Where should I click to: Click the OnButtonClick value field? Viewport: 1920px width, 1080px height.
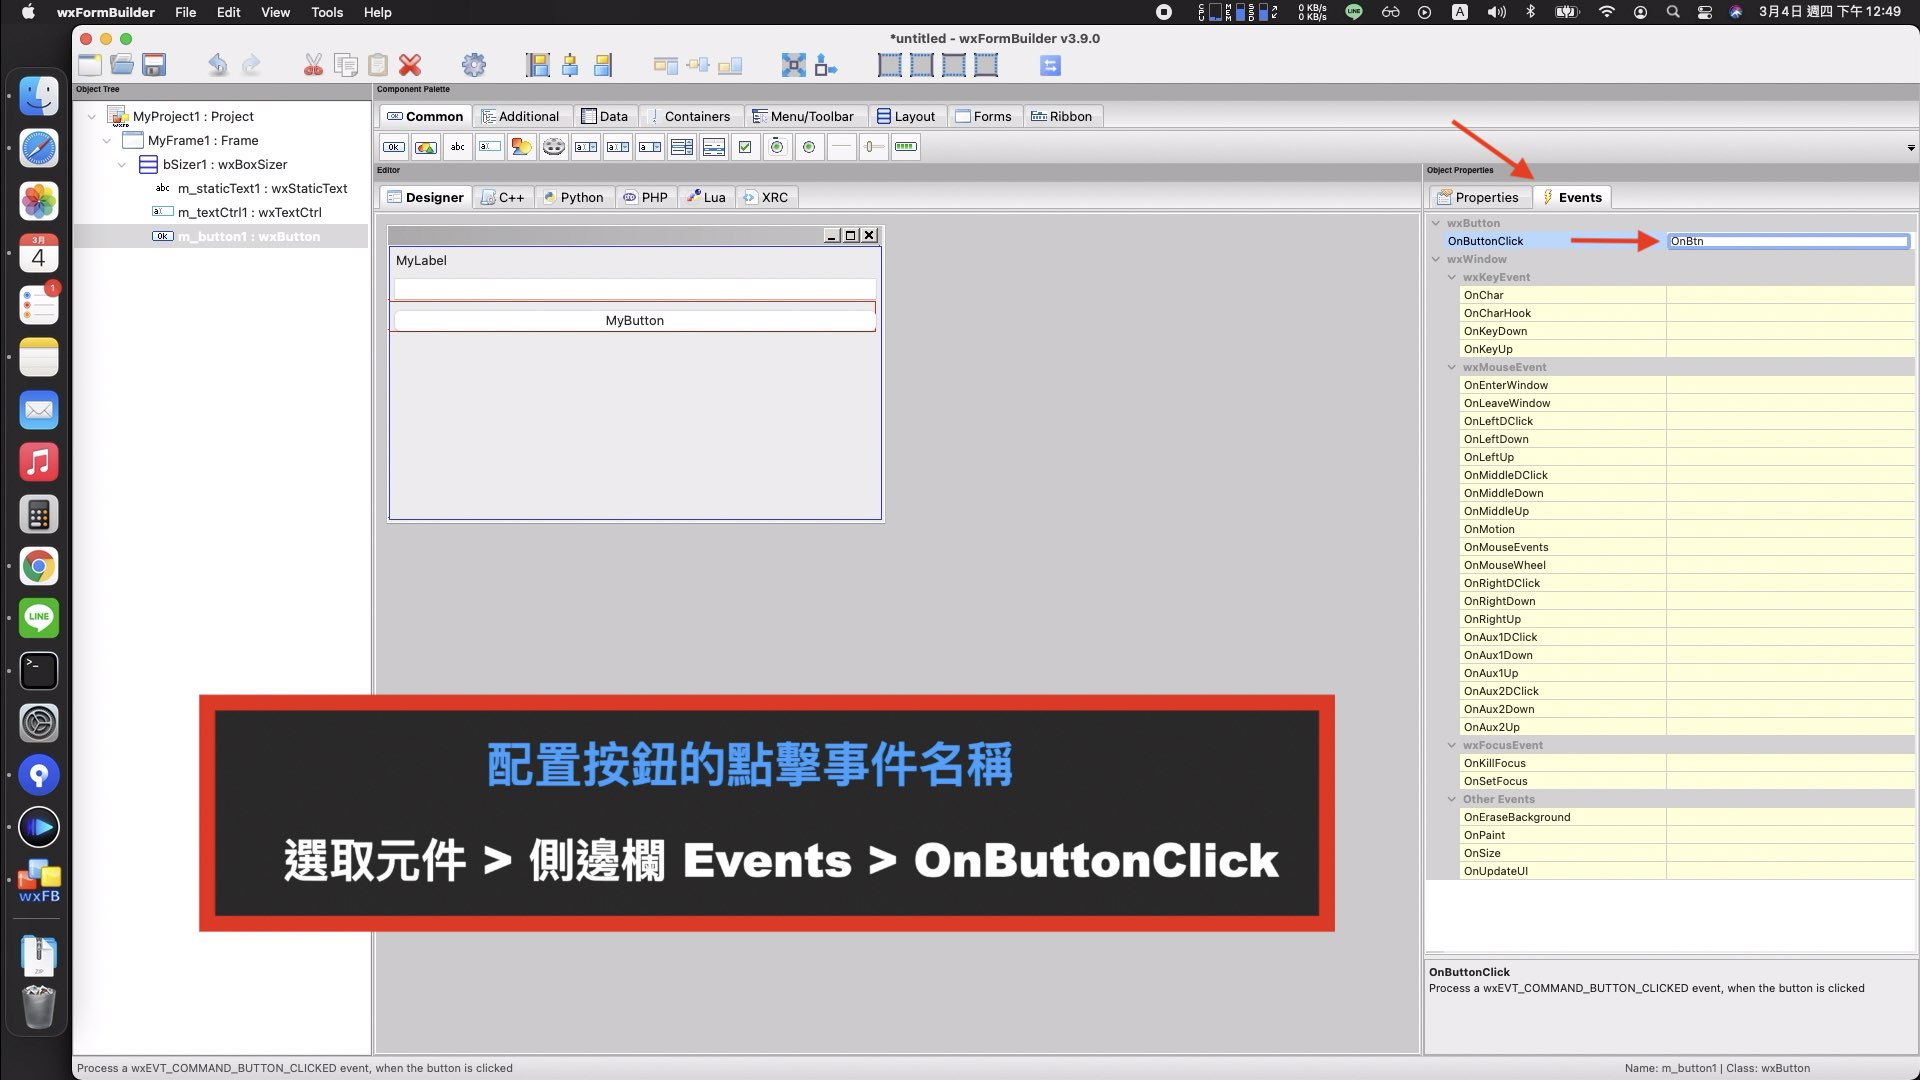[x=1787, y=241]
